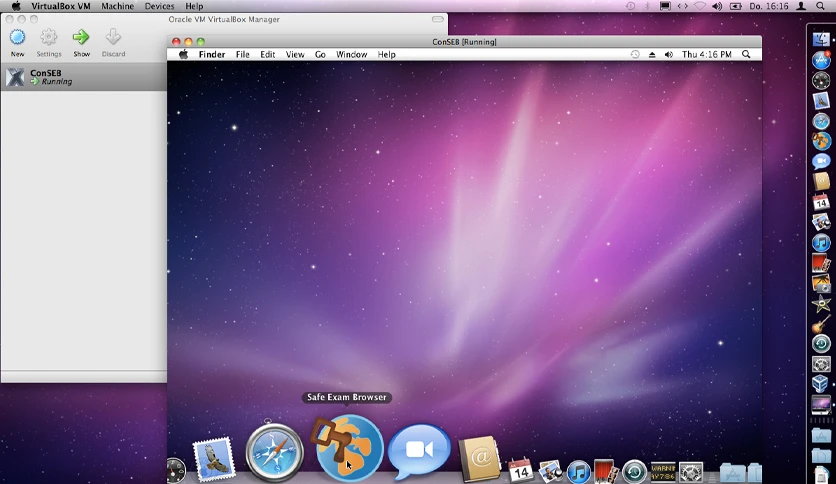
Task: Open host Spotlight search icon
Action: tap(821, 6)
